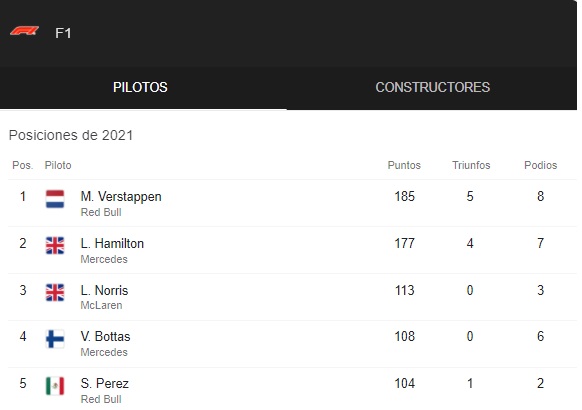The image size is (582, 410).
Task: Click the UK flag beside L. Norris
Action: [55, 292]
